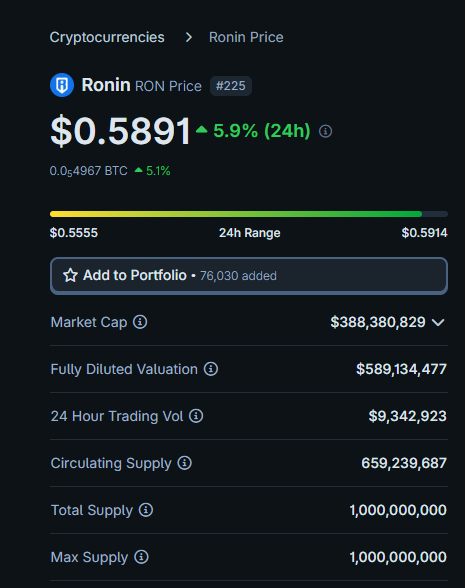Click the Circulating Supply label
The height and width of the screenshot is (588, 465).
[x=111, y=463]
